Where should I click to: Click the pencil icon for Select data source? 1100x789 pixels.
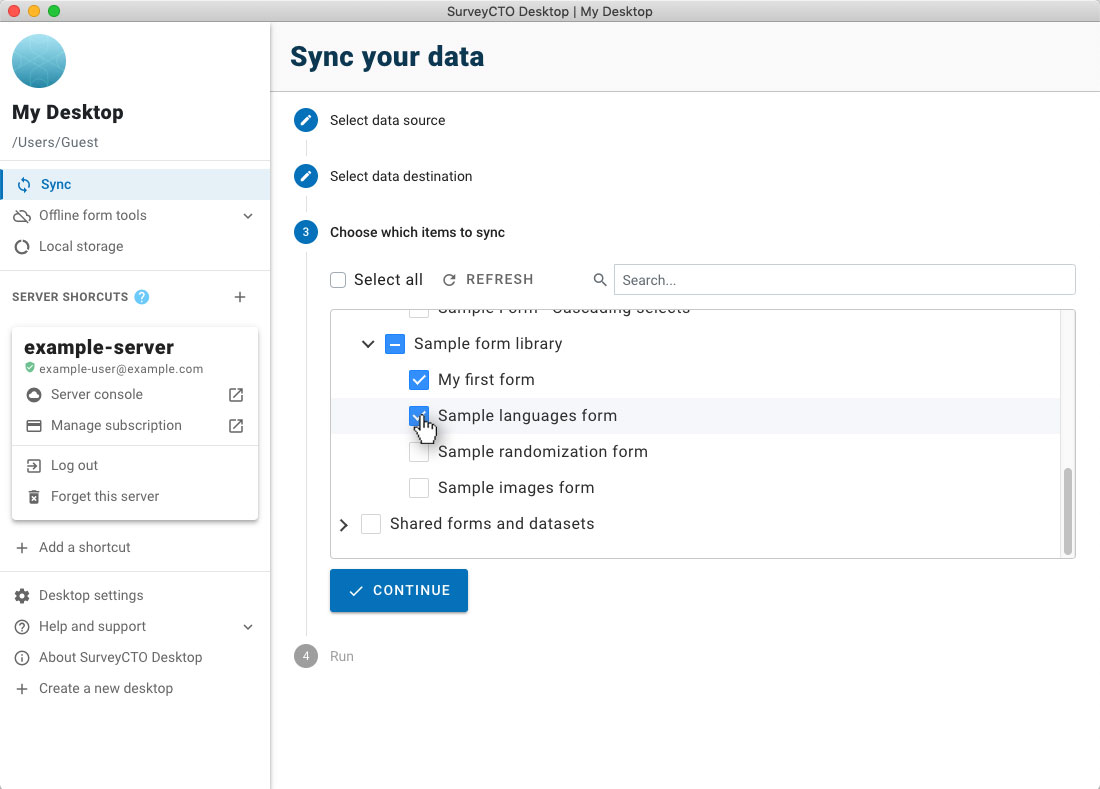click(306, 120)
